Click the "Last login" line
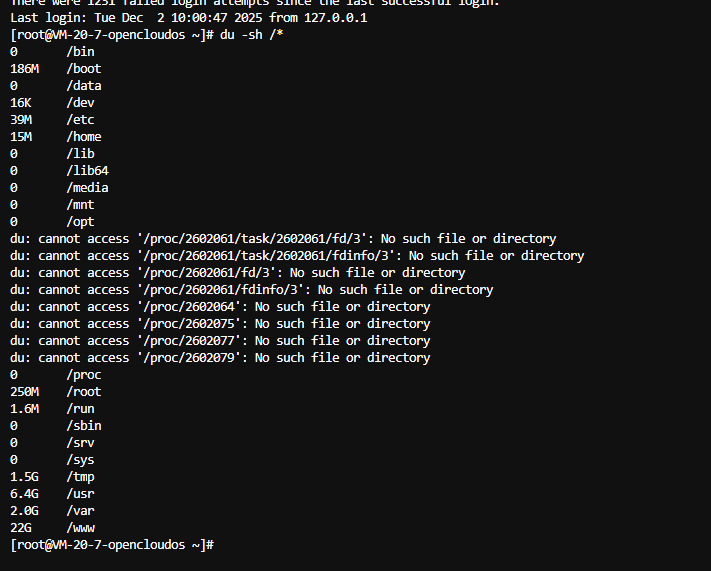The height and width of the screenshot is (571, 711). (188, 18)
